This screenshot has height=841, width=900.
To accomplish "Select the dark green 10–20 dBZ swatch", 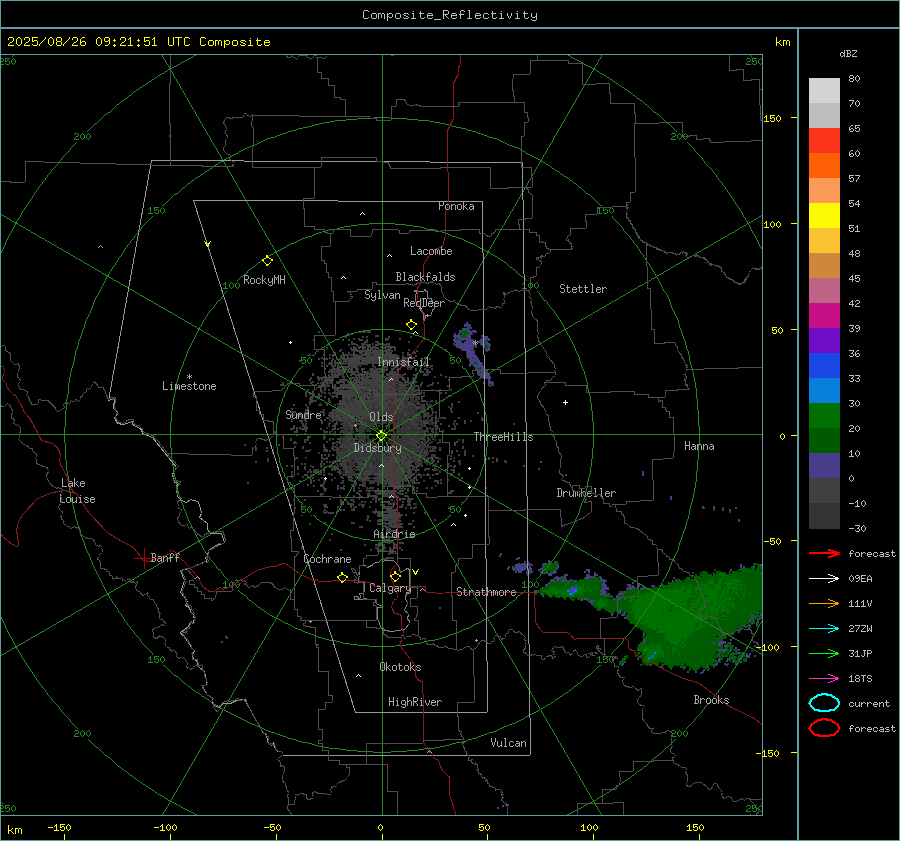I will (824, 441).
